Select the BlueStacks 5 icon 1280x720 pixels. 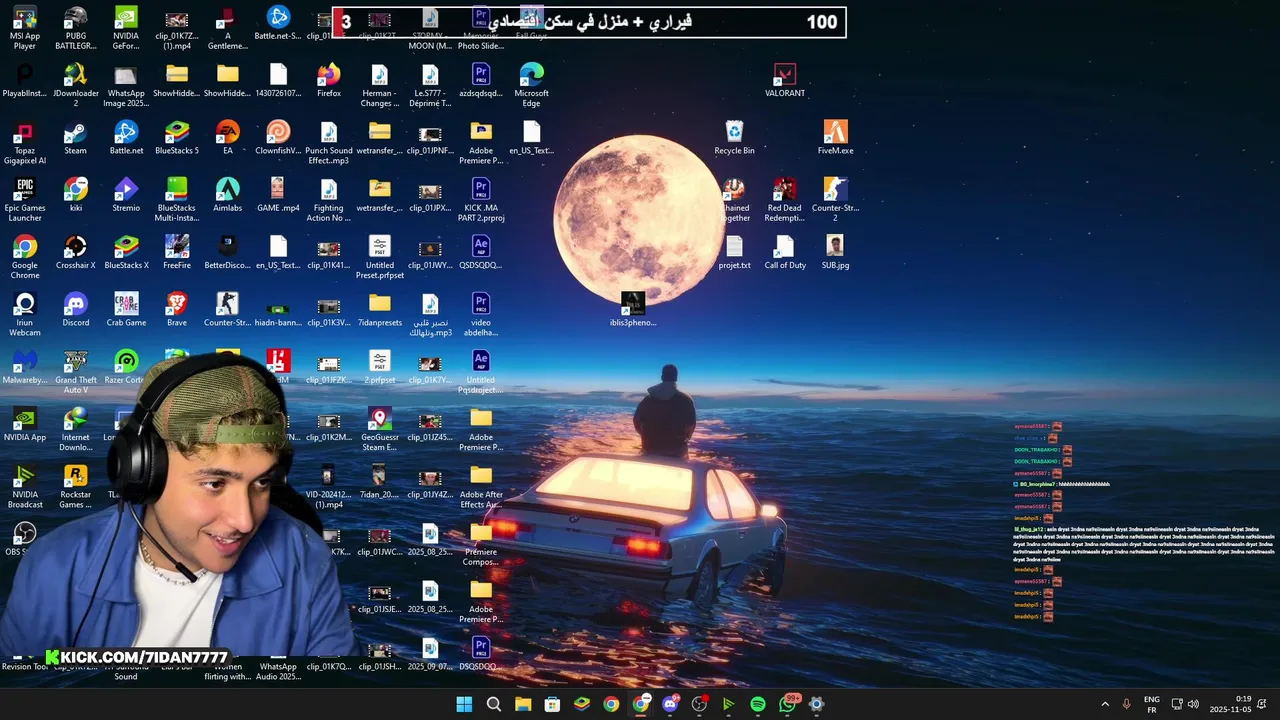tap(177, 138)
